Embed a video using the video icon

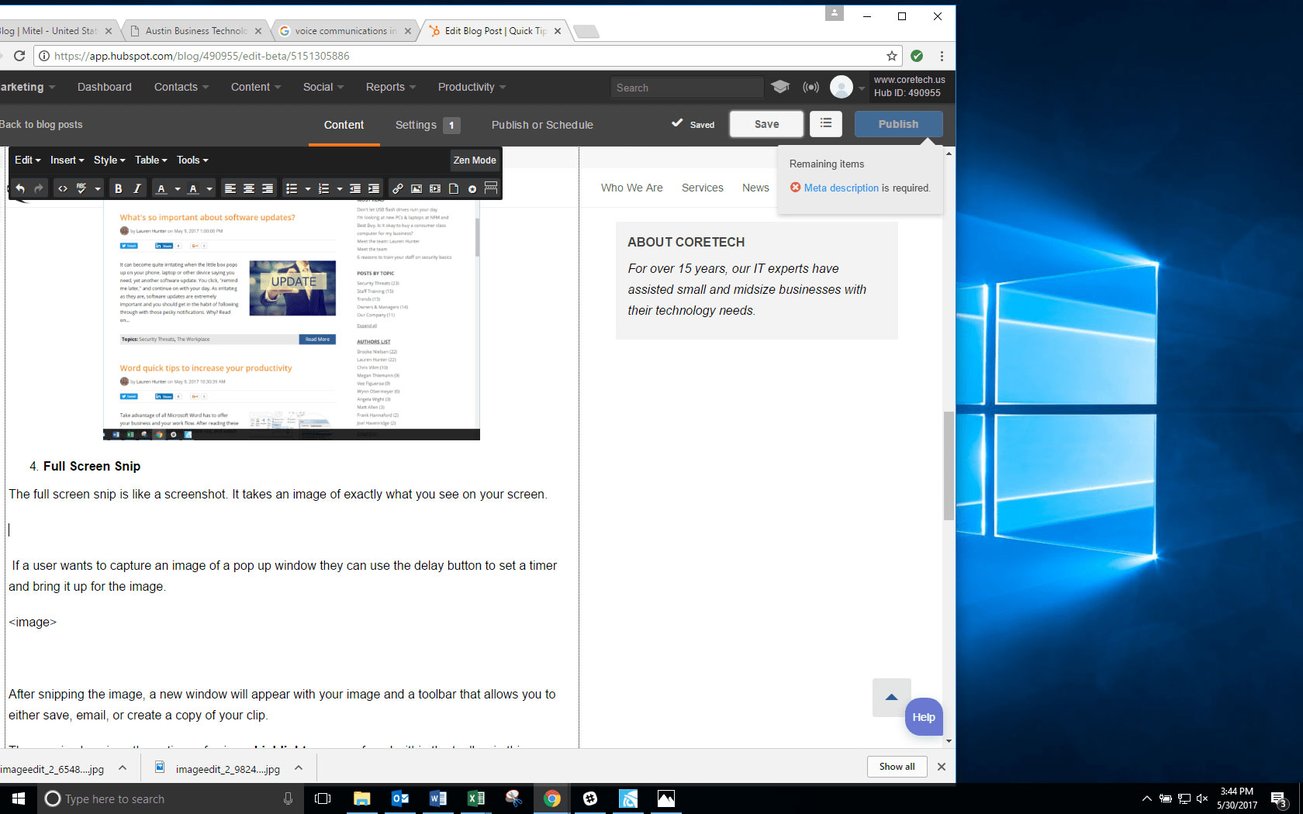tap(435, 188)
